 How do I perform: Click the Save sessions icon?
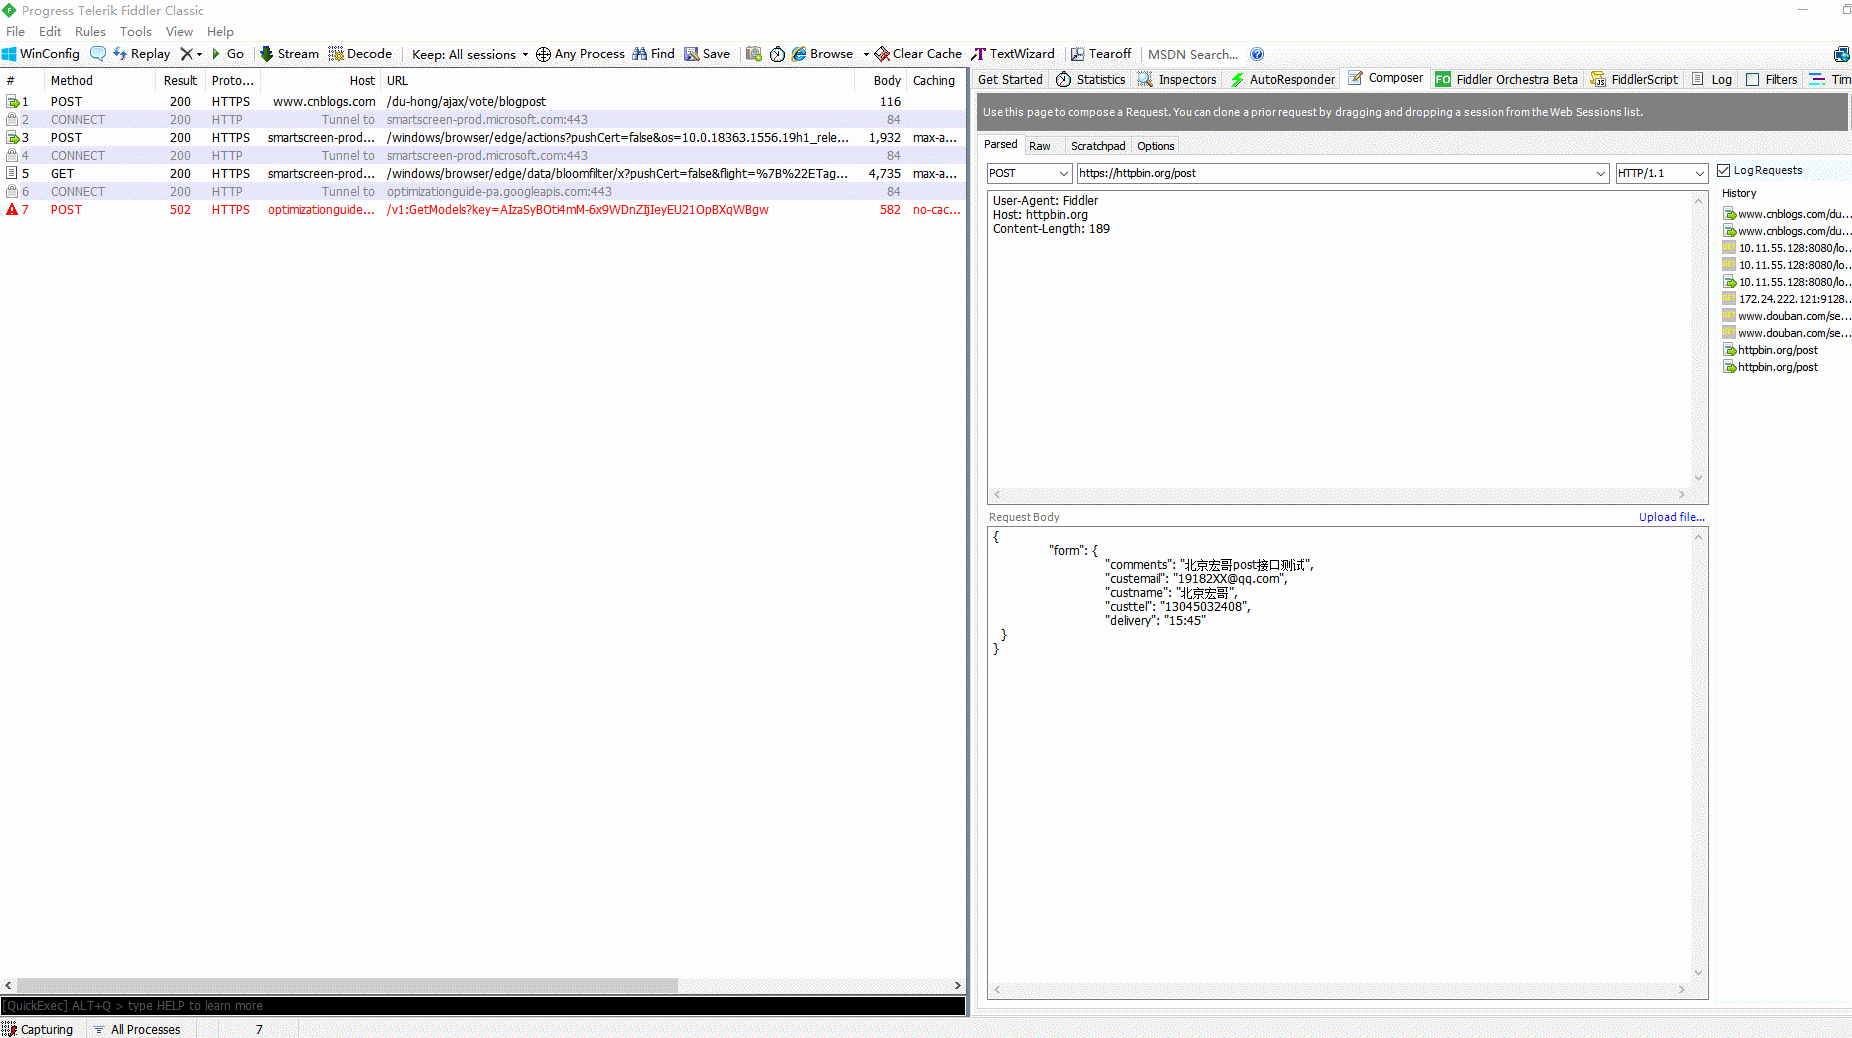[x=691, y=54]
